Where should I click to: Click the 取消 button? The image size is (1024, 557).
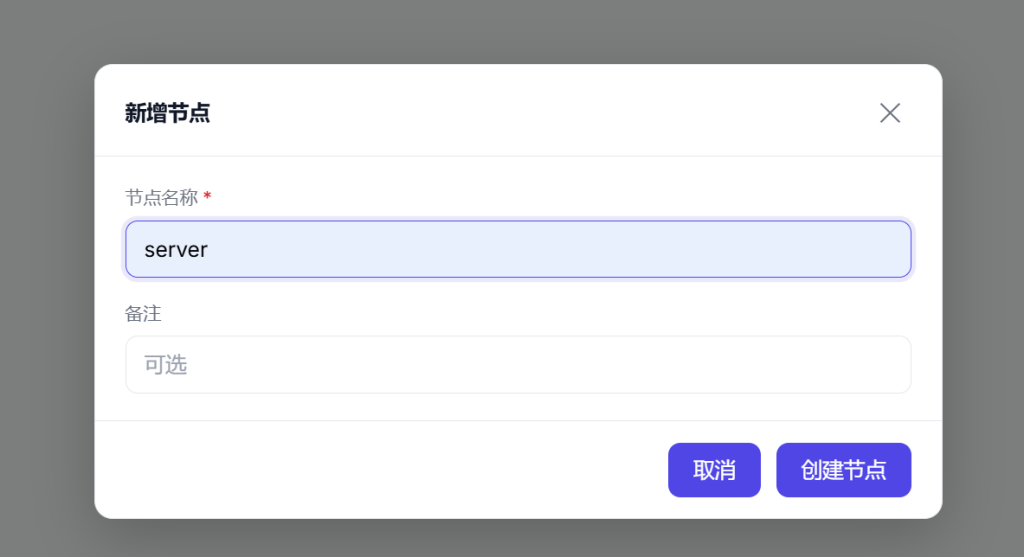[x=714, y=470]
